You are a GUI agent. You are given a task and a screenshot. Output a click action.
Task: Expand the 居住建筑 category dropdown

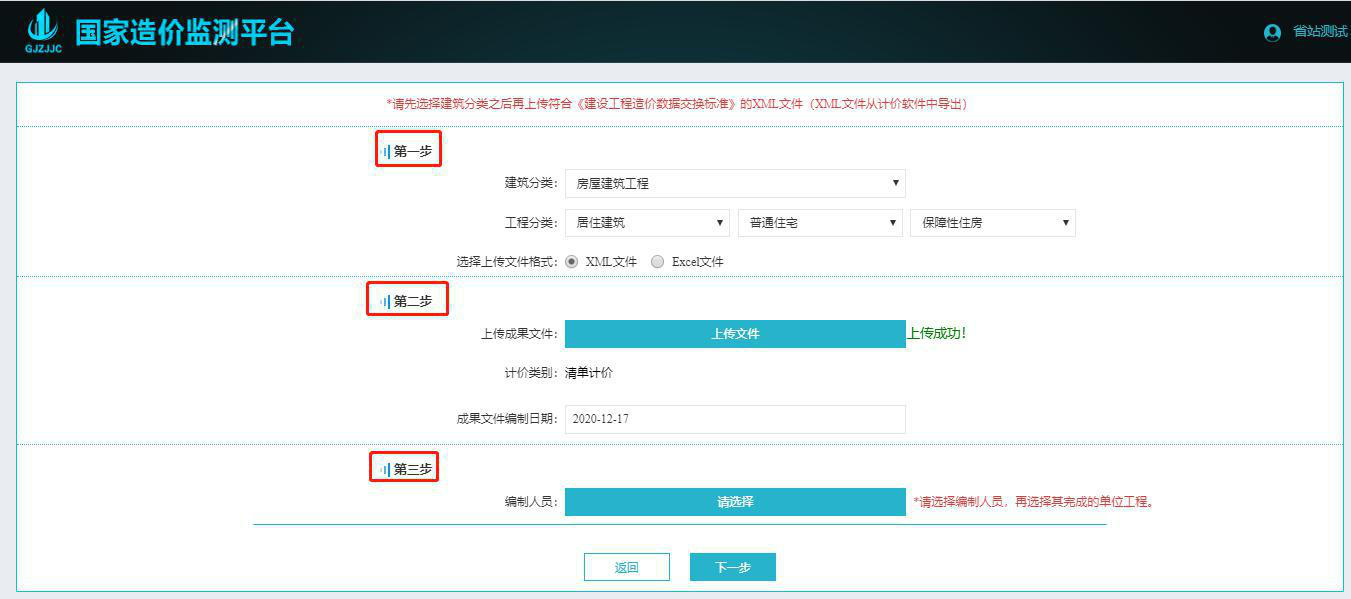click(647, 222)
